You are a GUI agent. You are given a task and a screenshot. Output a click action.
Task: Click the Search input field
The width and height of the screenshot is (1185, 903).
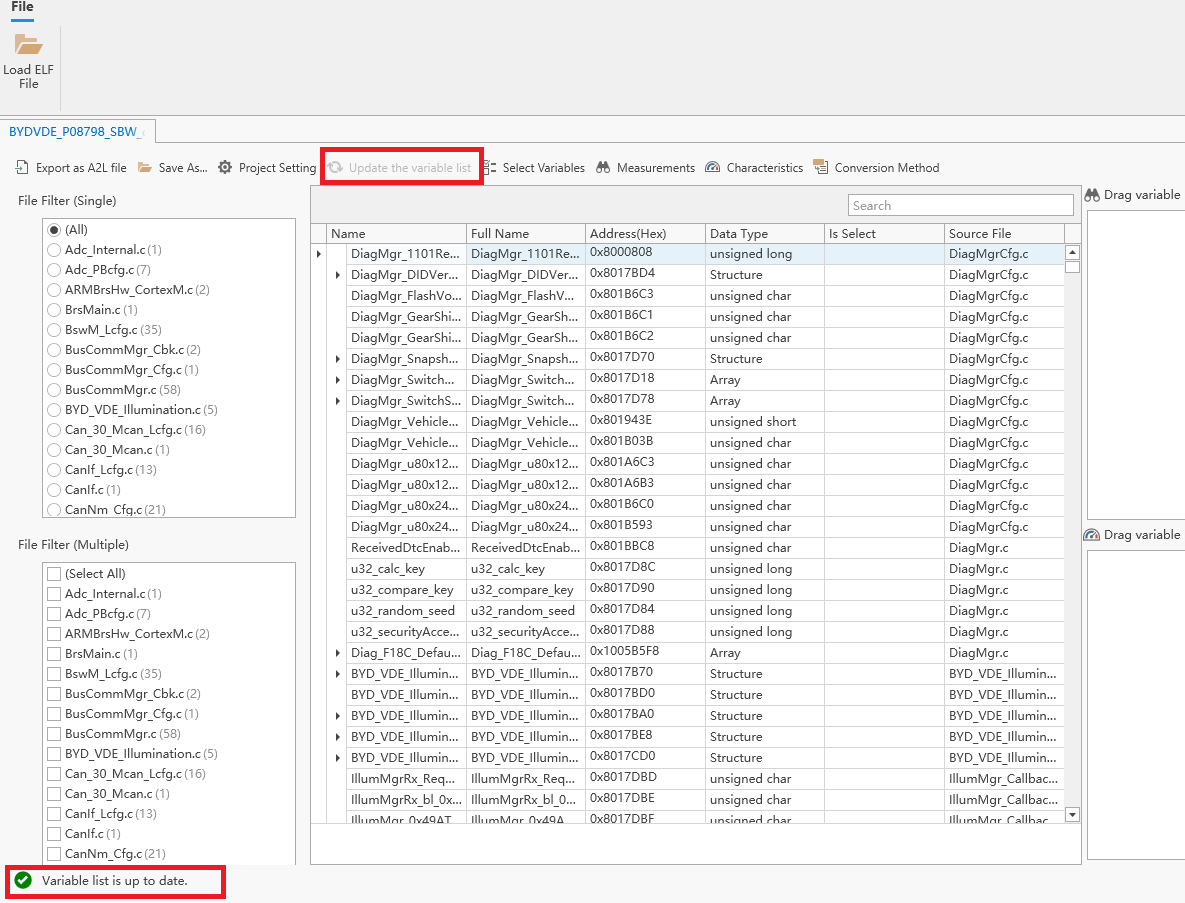pos(960,206)
